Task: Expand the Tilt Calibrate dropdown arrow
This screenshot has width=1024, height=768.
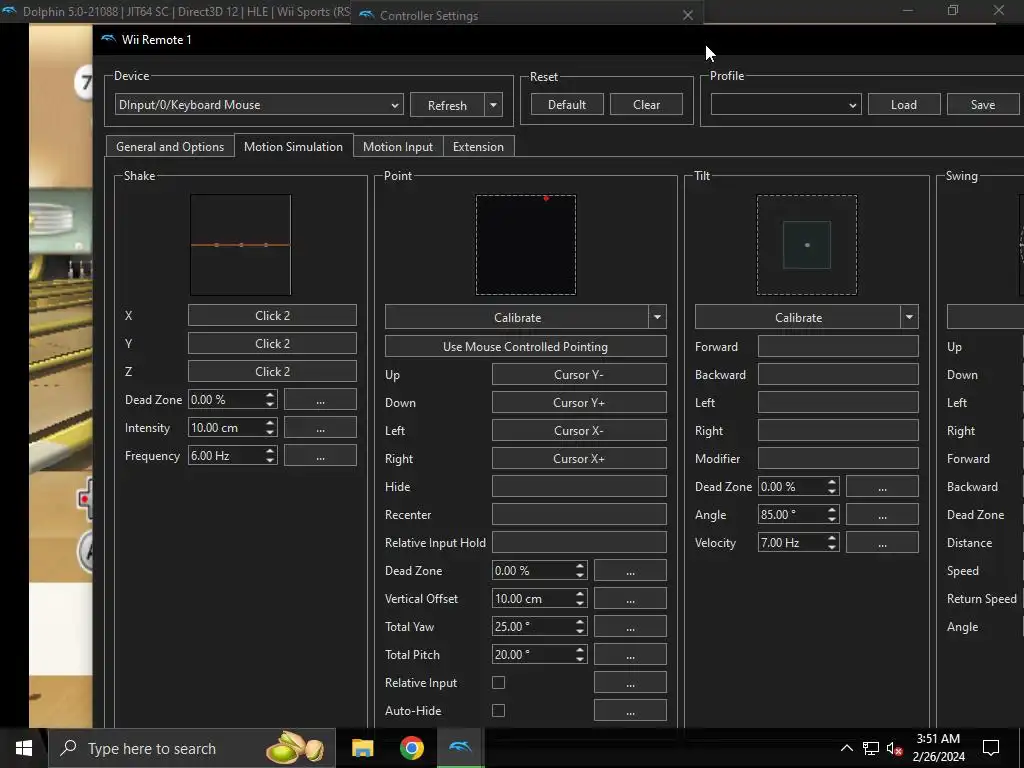Action: pos(909,317)
